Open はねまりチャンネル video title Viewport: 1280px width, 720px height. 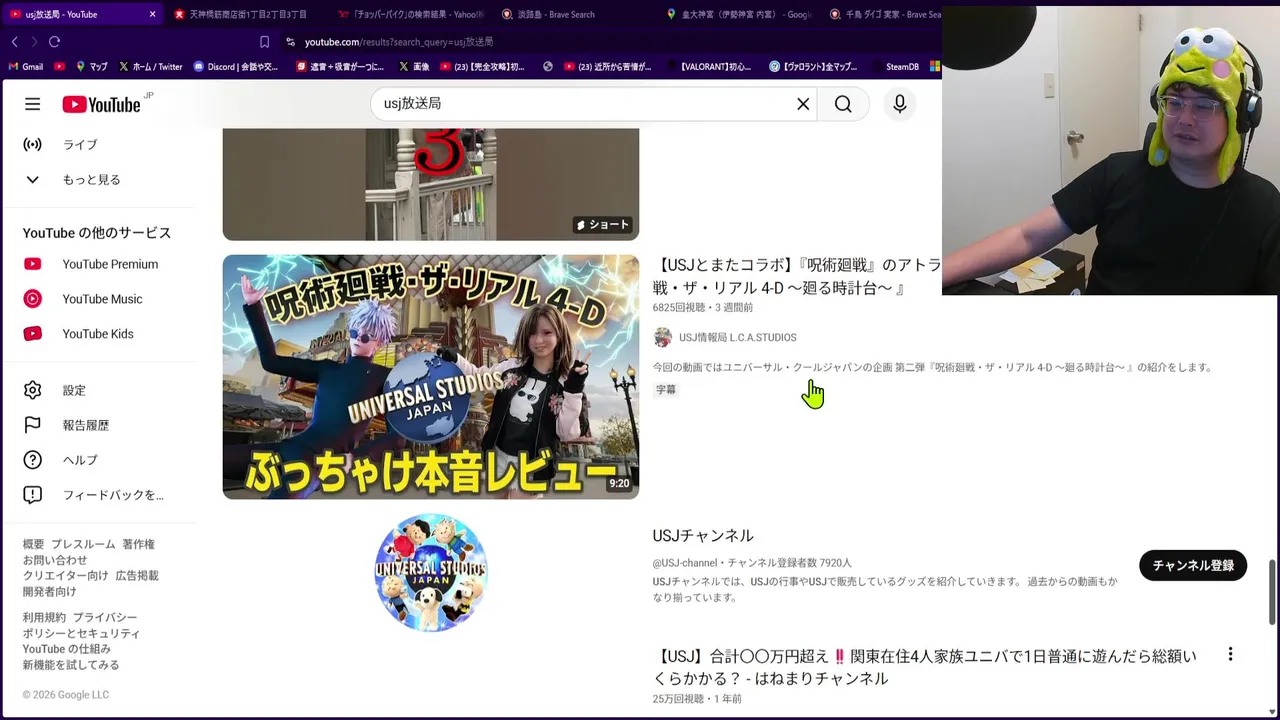[x=925, y=667]
